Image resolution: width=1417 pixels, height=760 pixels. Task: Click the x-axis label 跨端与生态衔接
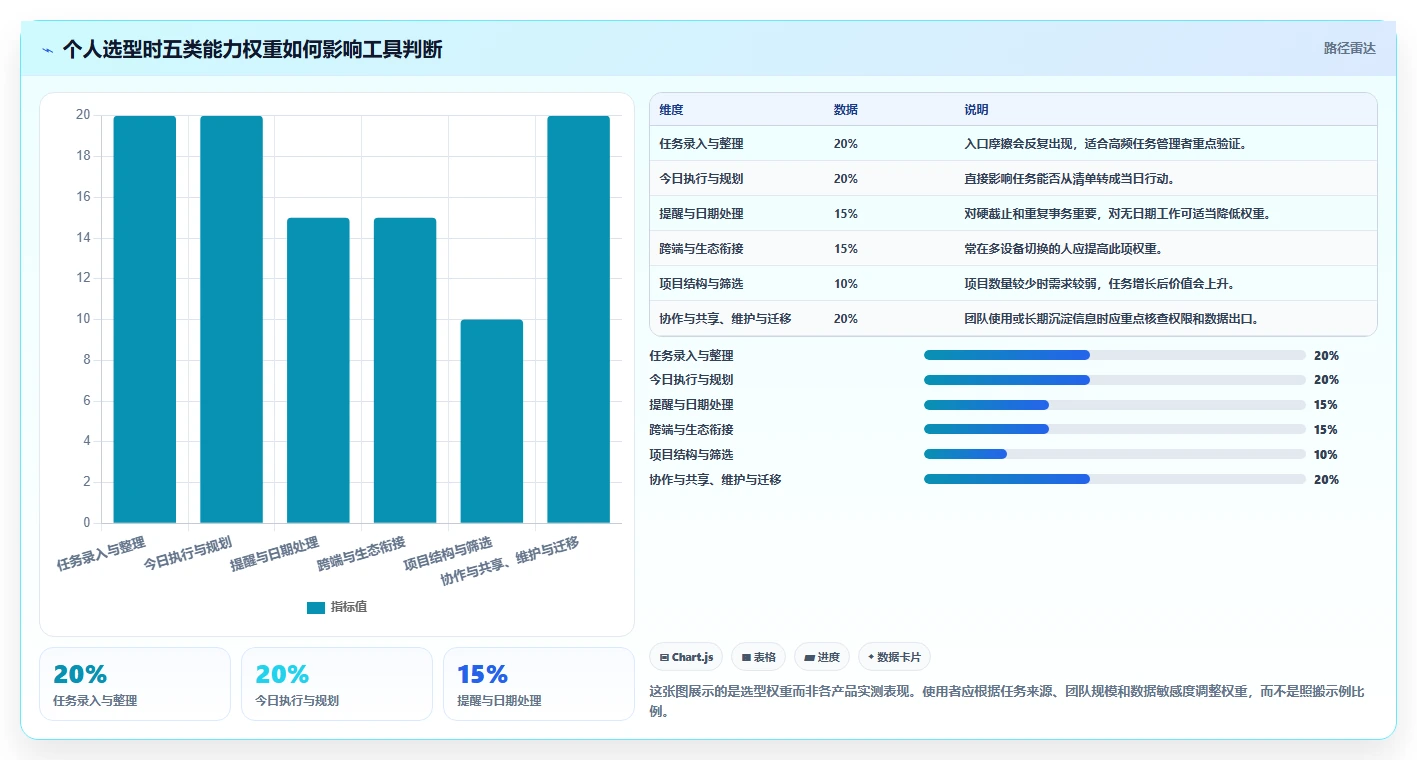coord(362,553)
